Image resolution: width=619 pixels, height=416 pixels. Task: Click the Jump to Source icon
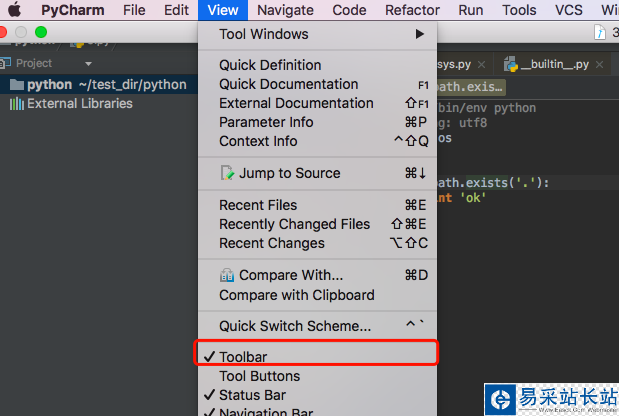(x=228, y=174)
